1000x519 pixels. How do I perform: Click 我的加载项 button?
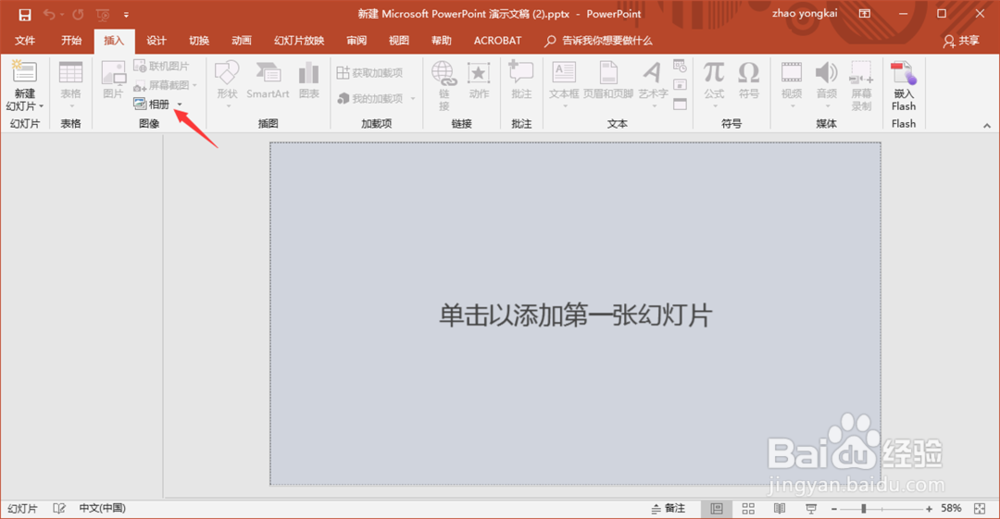tap(371, 98)
